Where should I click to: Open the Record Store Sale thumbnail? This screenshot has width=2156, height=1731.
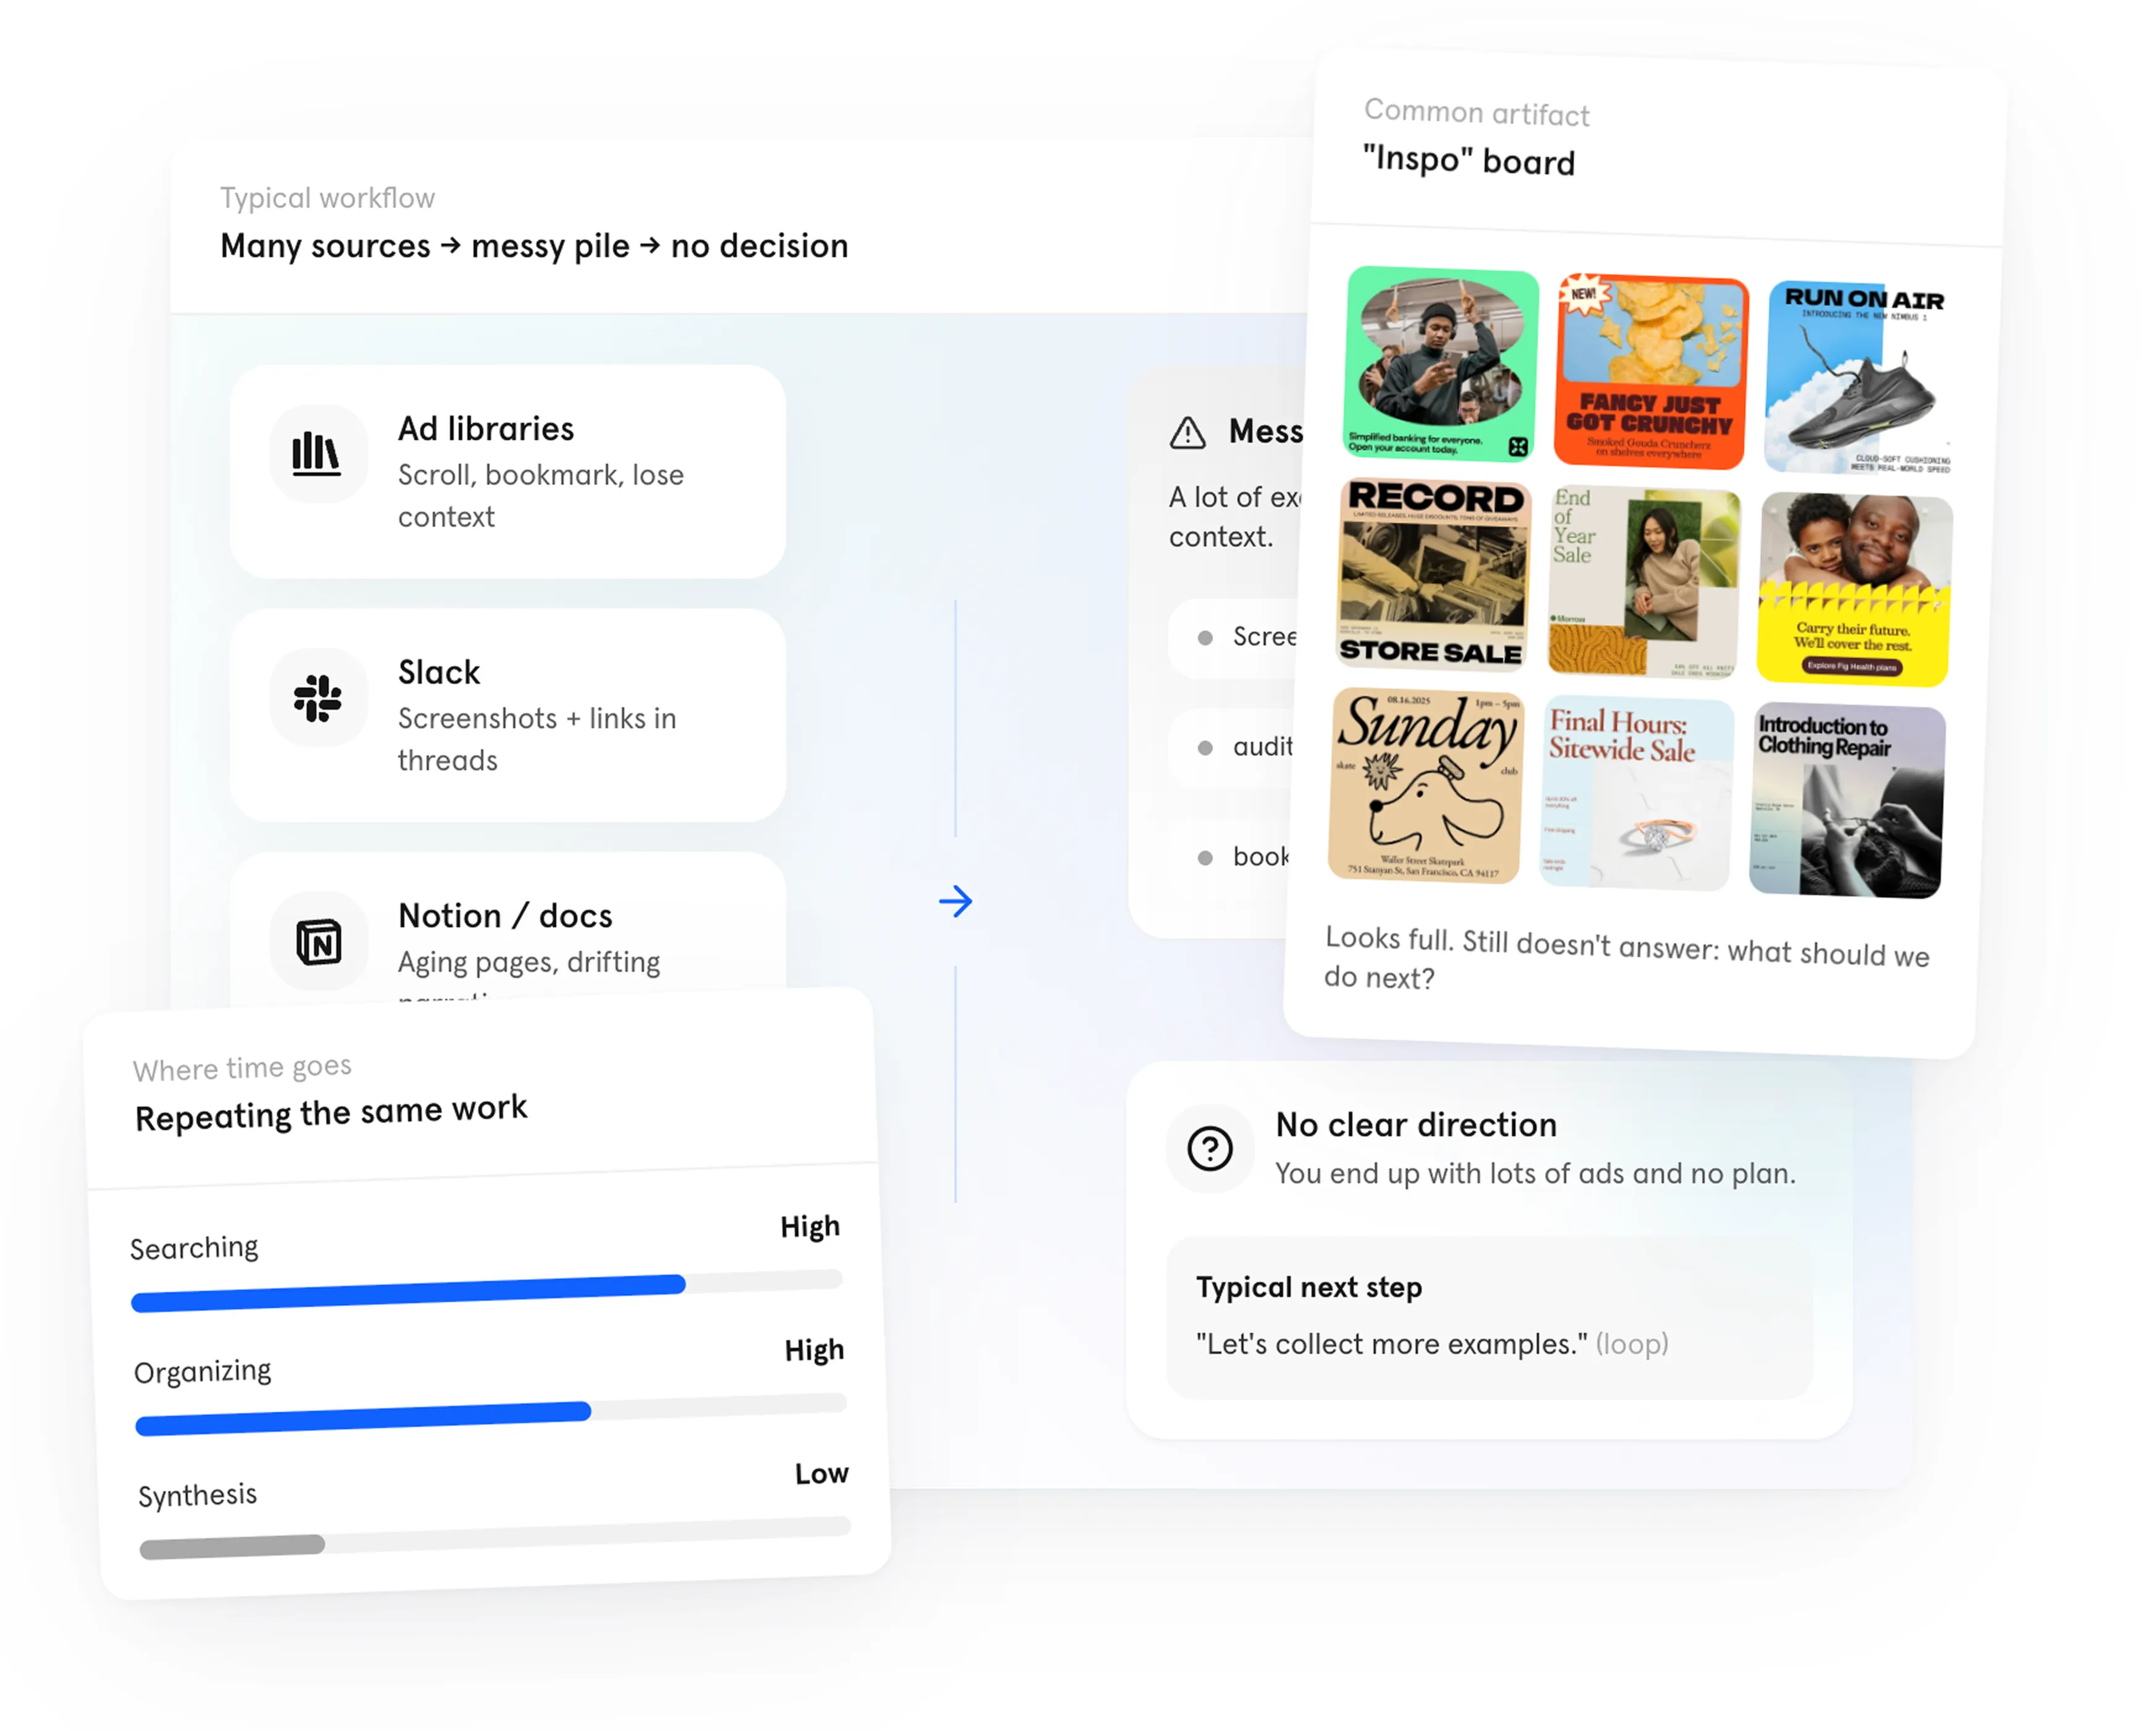(1433, 574)
